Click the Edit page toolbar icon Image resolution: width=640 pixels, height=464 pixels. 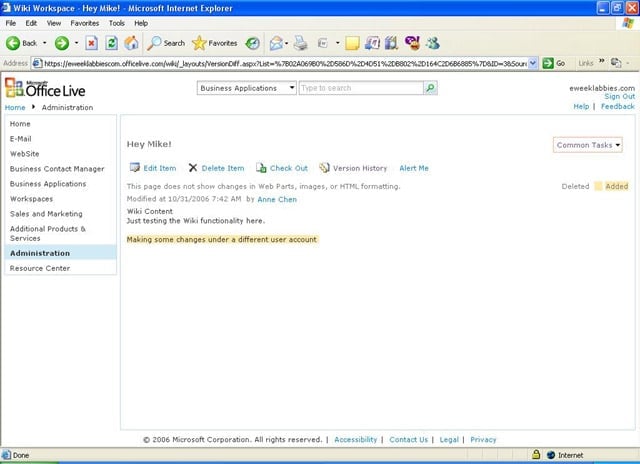pyautogui.click(x=322, y=43)
